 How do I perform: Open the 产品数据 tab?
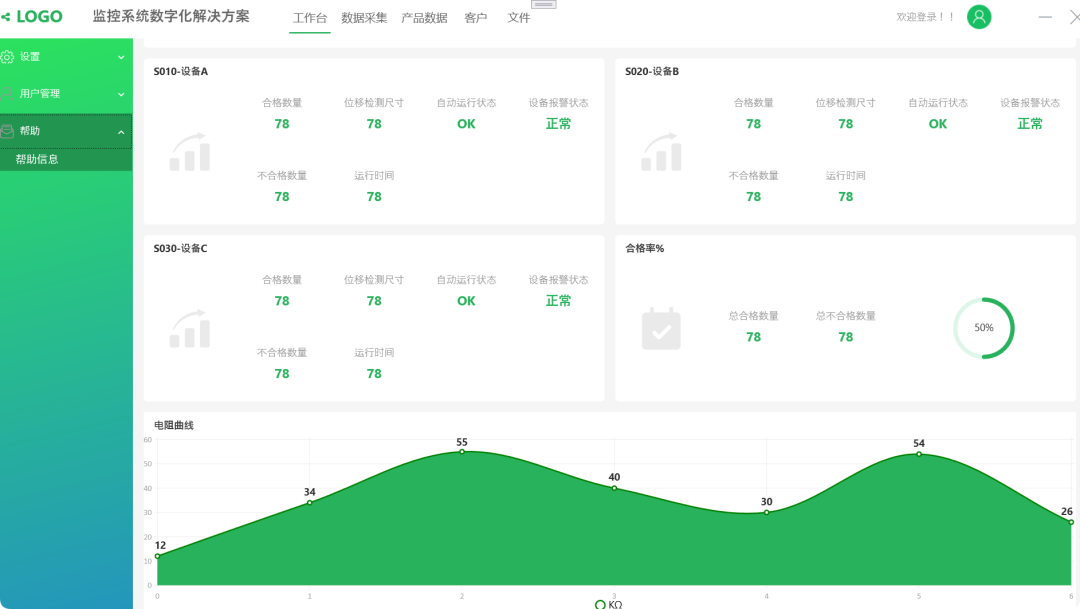[424, 17]
